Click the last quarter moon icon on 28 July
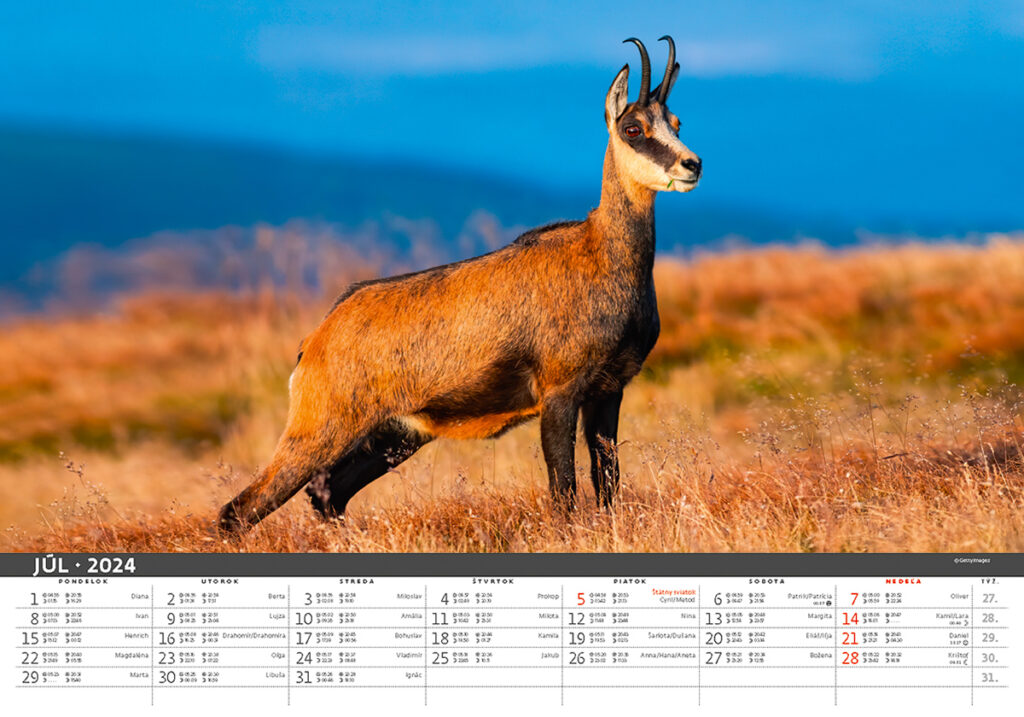This screenshot has height=717, width=1024. [966, 662]
